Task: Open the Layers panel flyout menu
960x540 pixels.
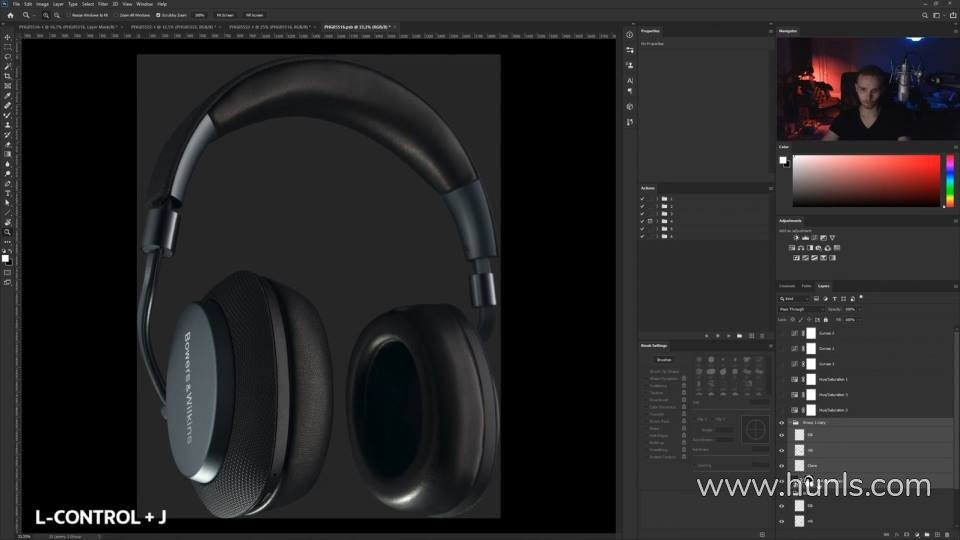Action: coord(955,286)
